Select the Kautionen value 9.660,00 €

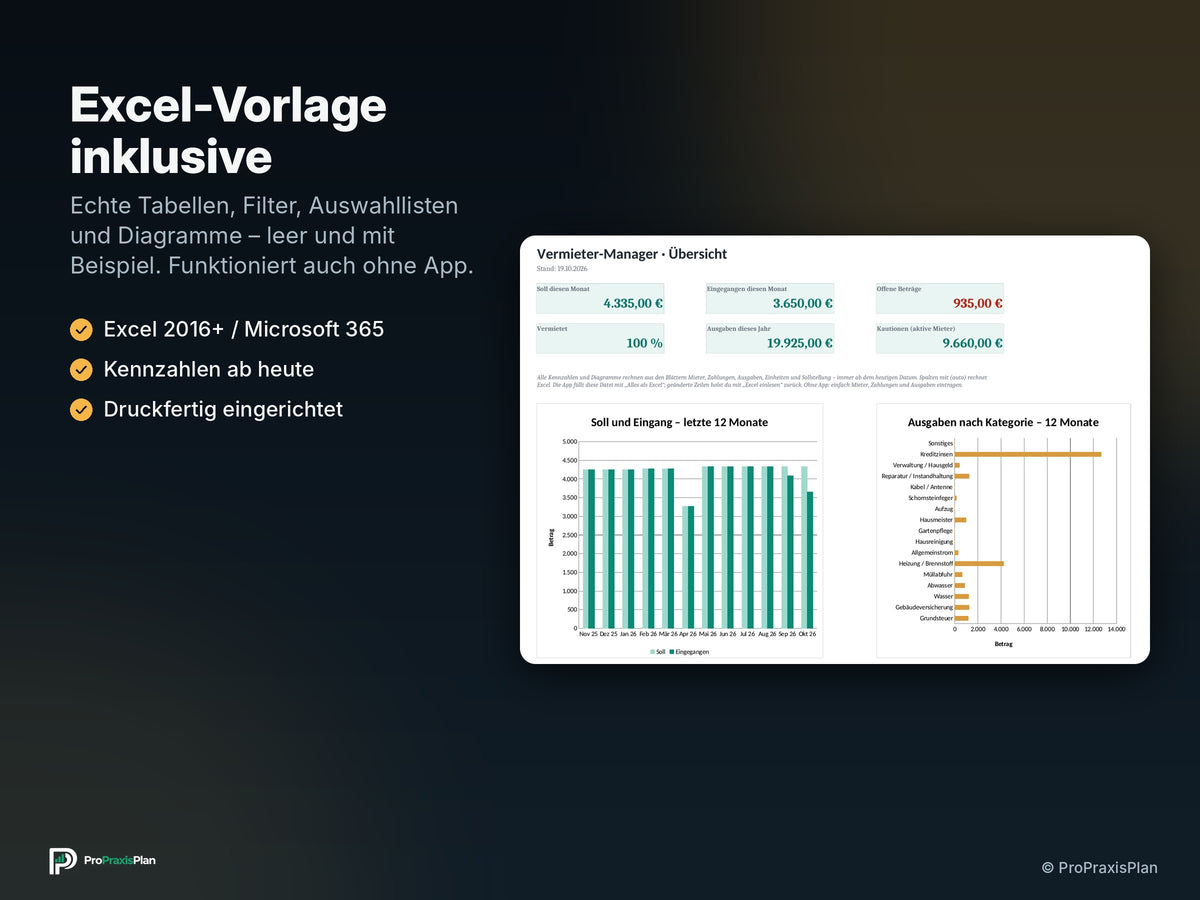[x=973, y=343]
